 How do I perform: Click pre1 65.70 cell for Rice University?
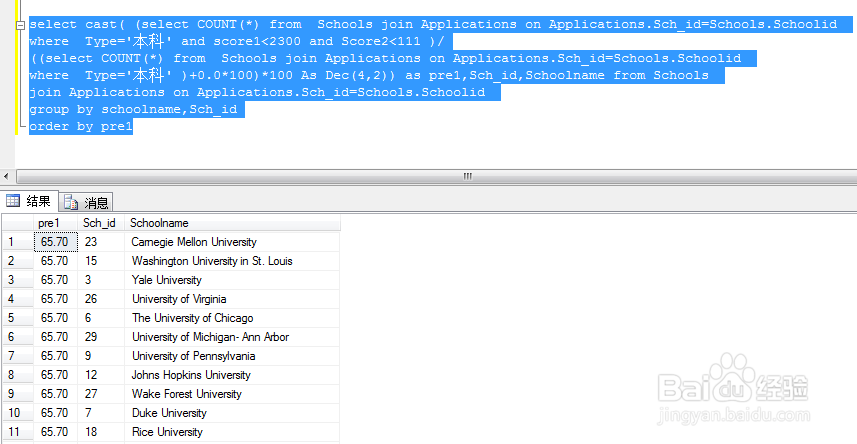pyautogui.click(x=56, y=432)
